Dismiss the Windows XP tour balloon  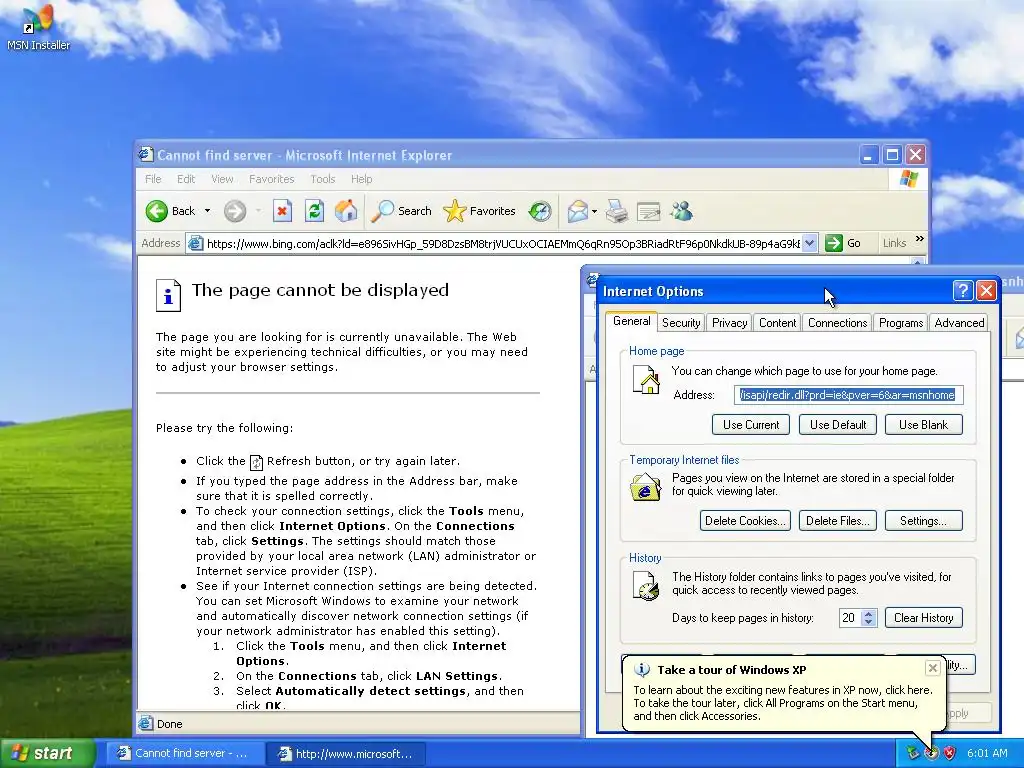coord(933,667)
